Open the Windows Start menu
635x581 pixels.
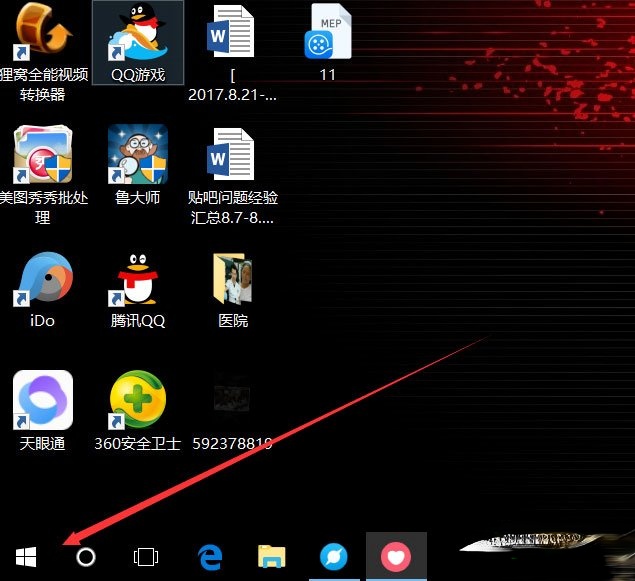(26, 557)
